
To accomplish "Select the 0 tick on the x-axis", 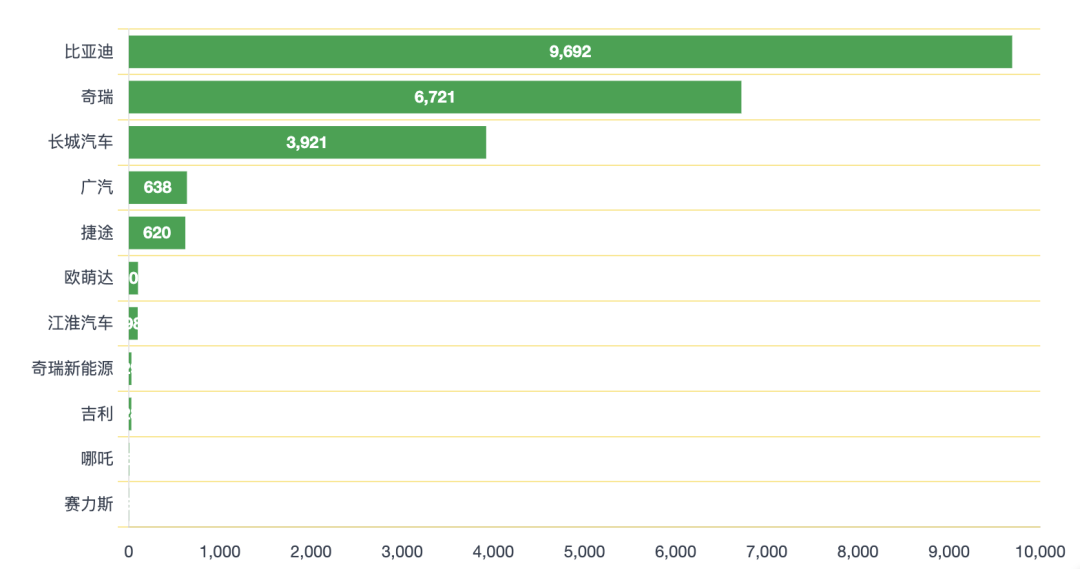I will [x=129, y=551].
